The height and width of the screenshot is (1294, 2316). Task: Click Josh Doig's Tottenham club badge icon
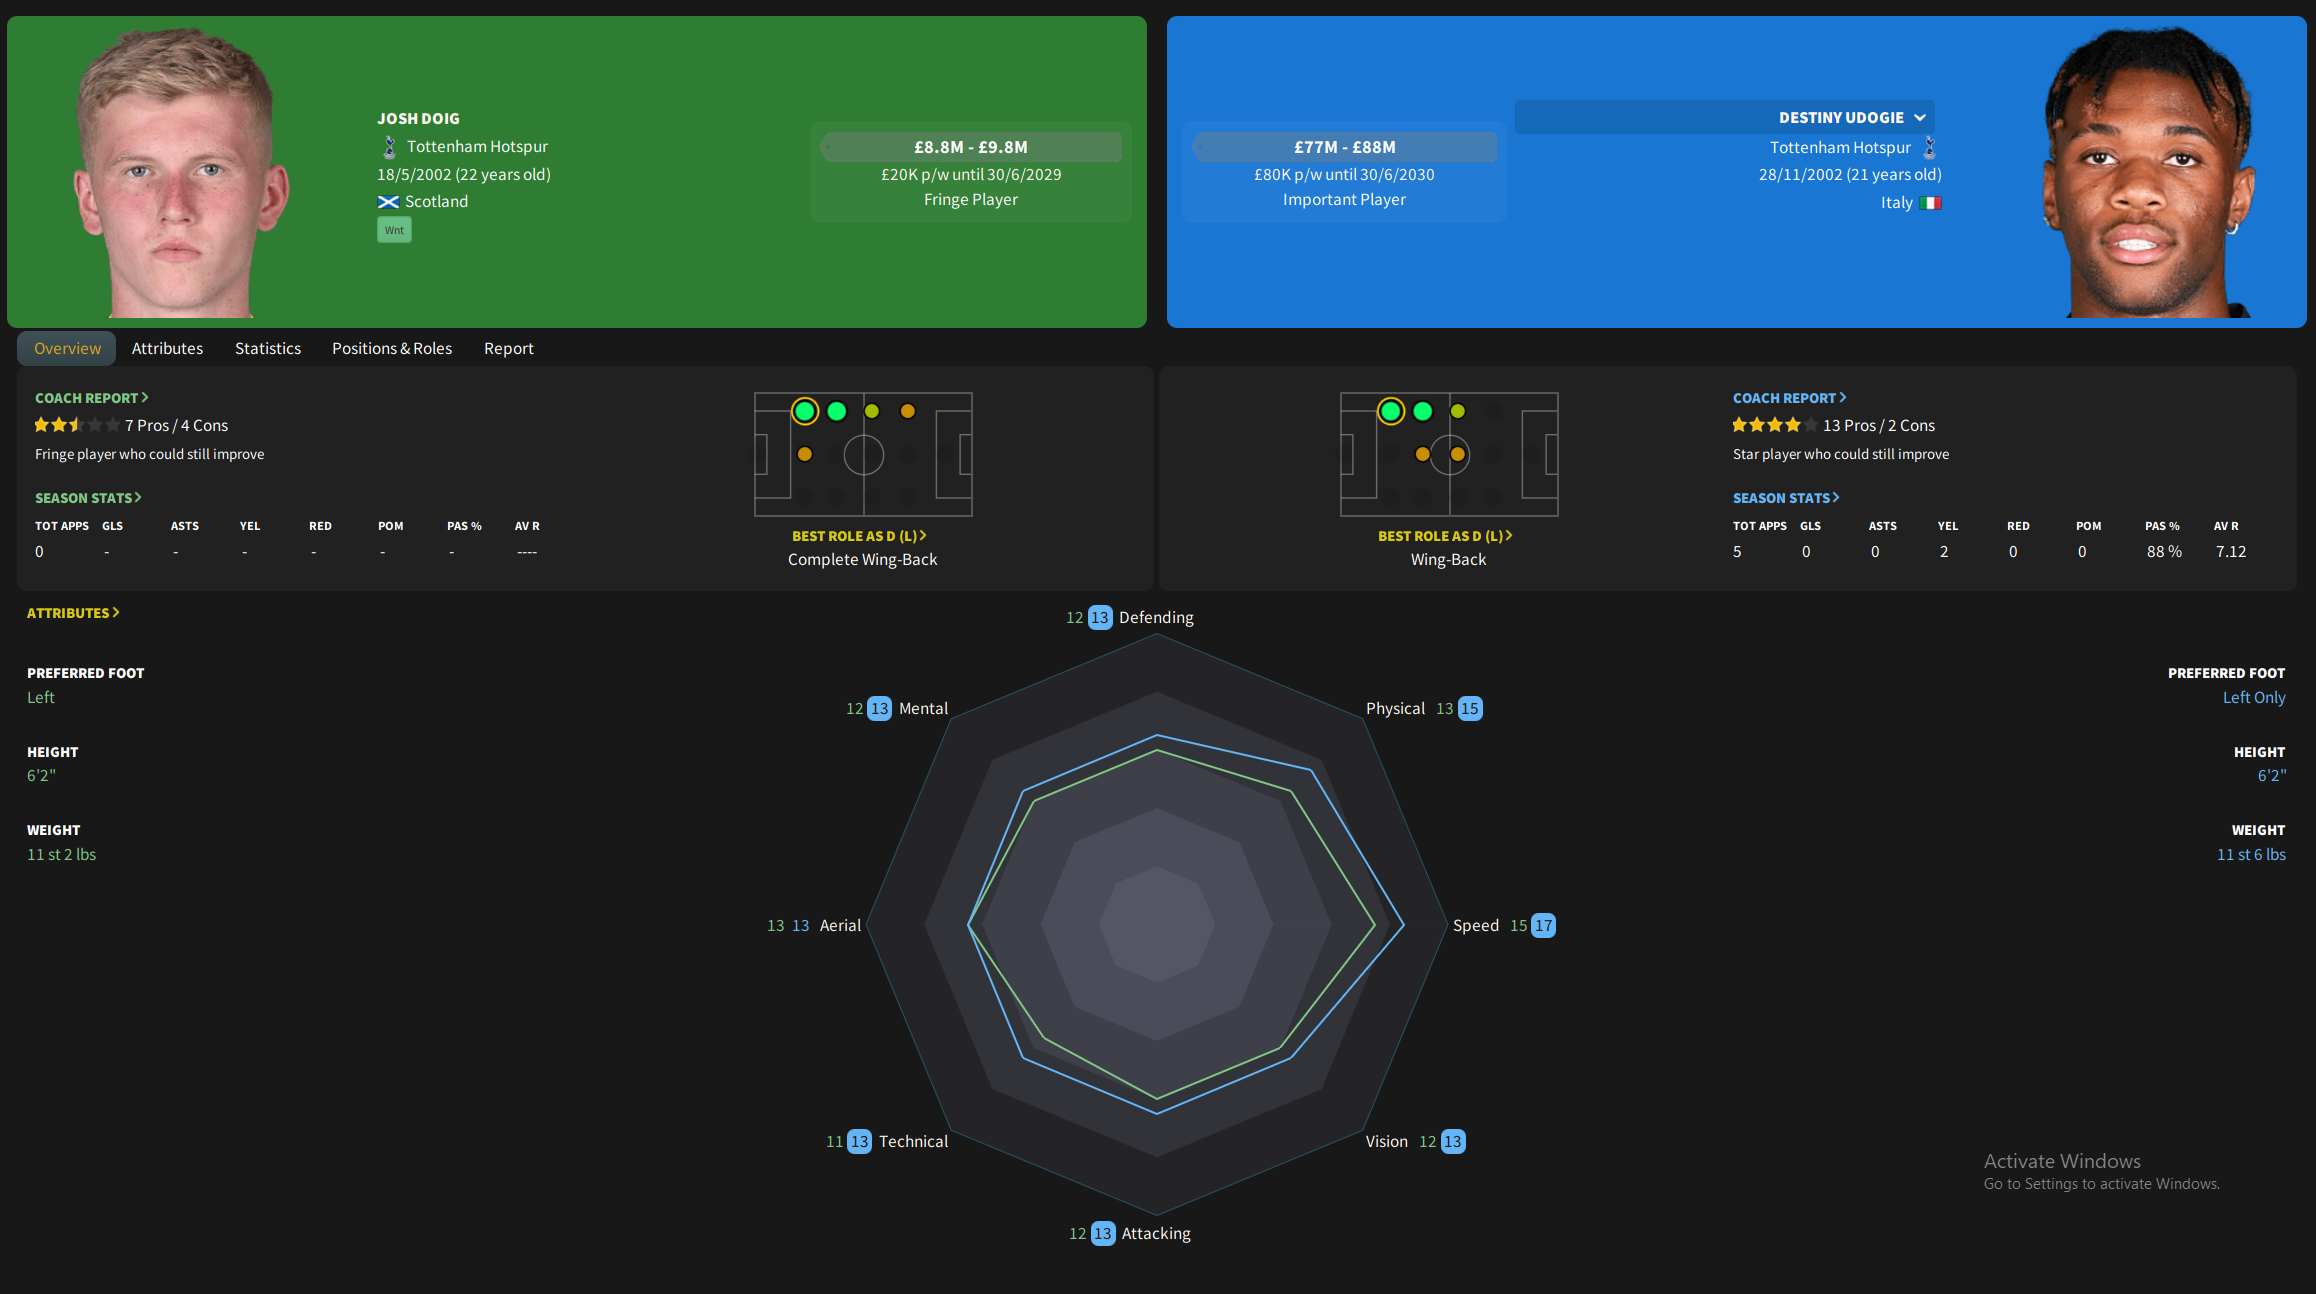click(389, 148)
